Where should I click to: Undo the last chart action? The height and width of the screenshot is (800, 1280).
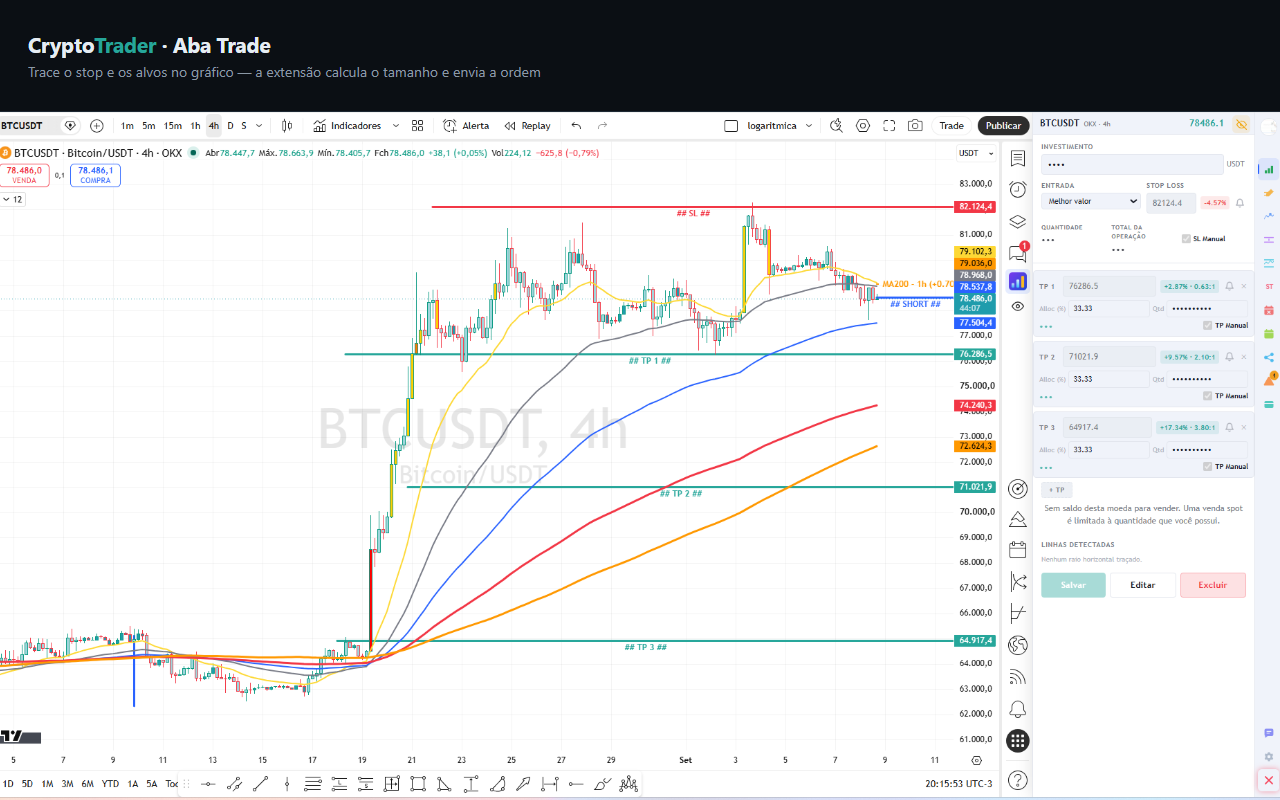[576, 126]
